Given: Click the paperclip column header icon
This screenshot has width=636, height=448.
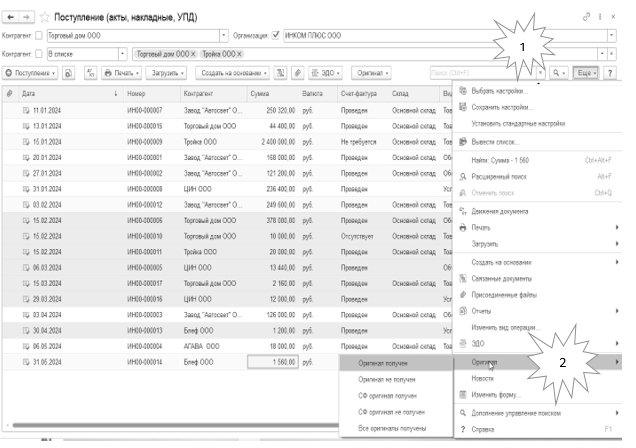Looking at the screenshot, I should pyautogui.click(x=9, y=94).
